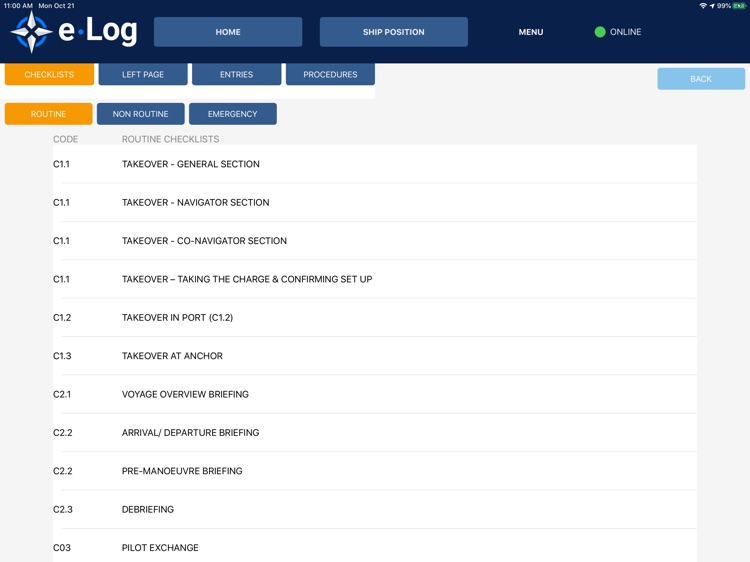Open TAKING THE CHARGE & CONFIRMING SET UP

375,279
